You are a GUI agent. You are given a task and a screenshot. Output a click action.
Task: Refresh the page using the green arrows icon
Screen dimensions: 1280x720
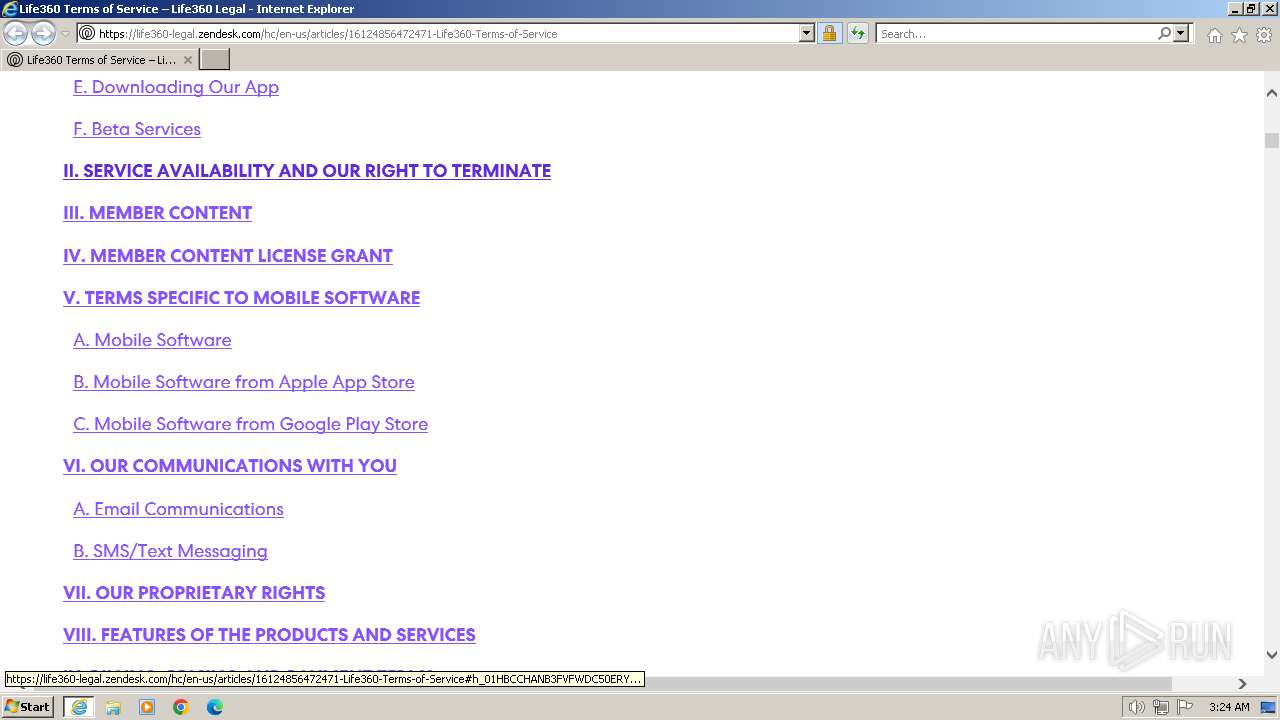857,33
